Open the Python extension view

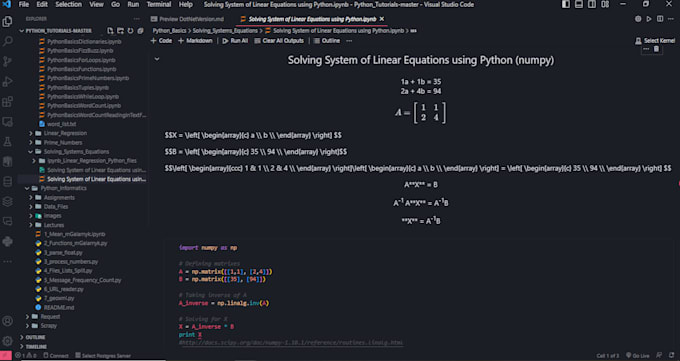(7, 242)
